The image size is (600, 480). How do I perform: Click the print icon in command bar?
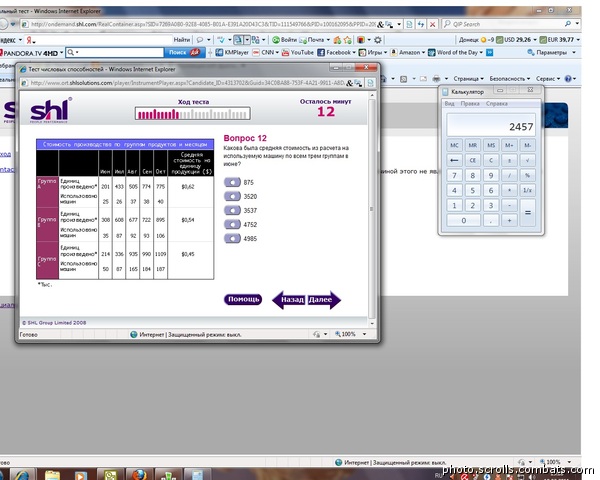click(x=436, y=79)
